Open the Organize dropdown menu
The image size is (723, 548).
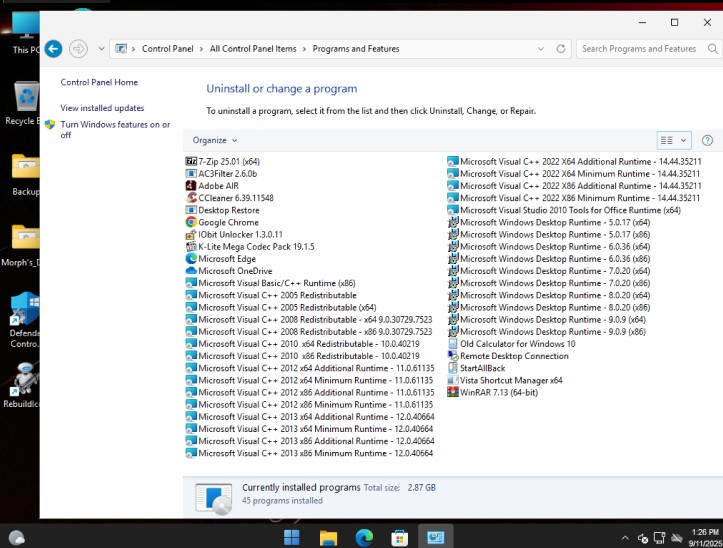pyautogui.click(x=215, y=140)
